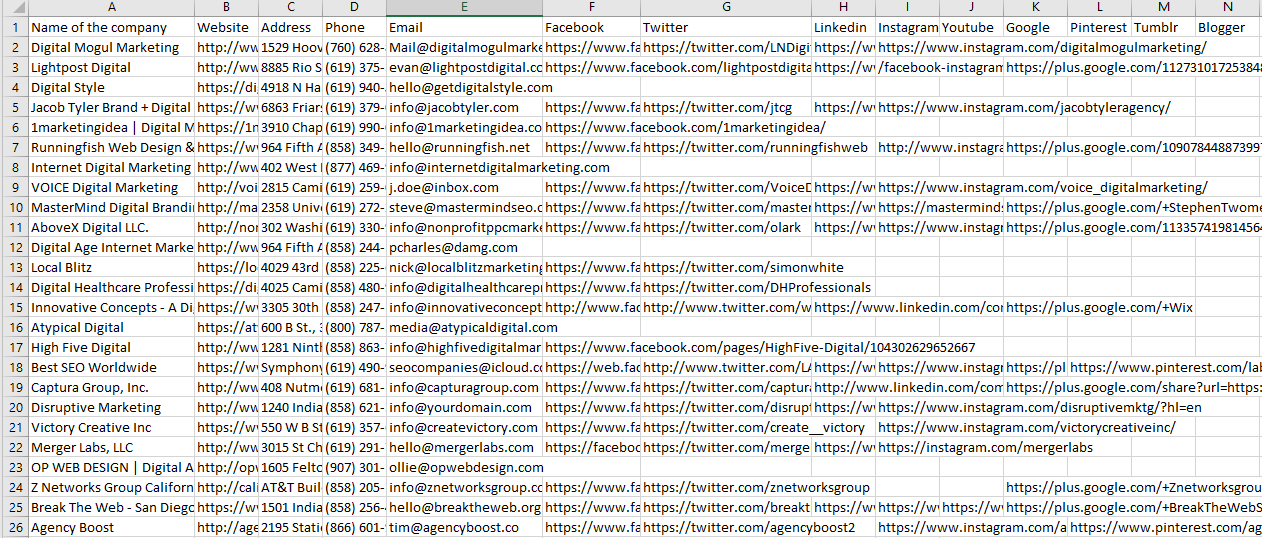
Task: Select the hello@getdigitalstyle.com cell
Action: tap(464, 87)
